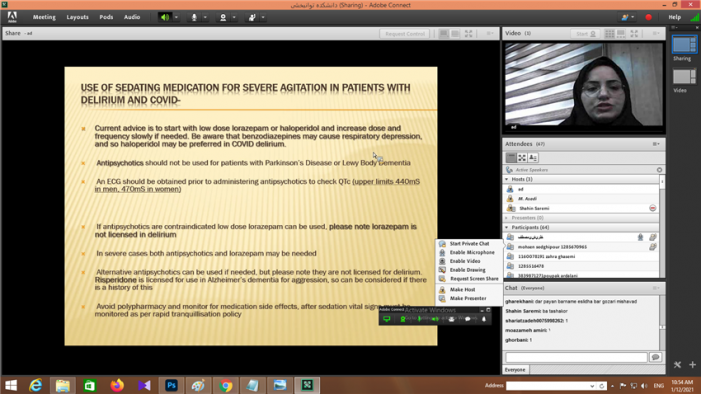Open the webcam options dropdown arrow
Image resolution: width=701 pixels, height=394 pixels.
coord(234,17)
